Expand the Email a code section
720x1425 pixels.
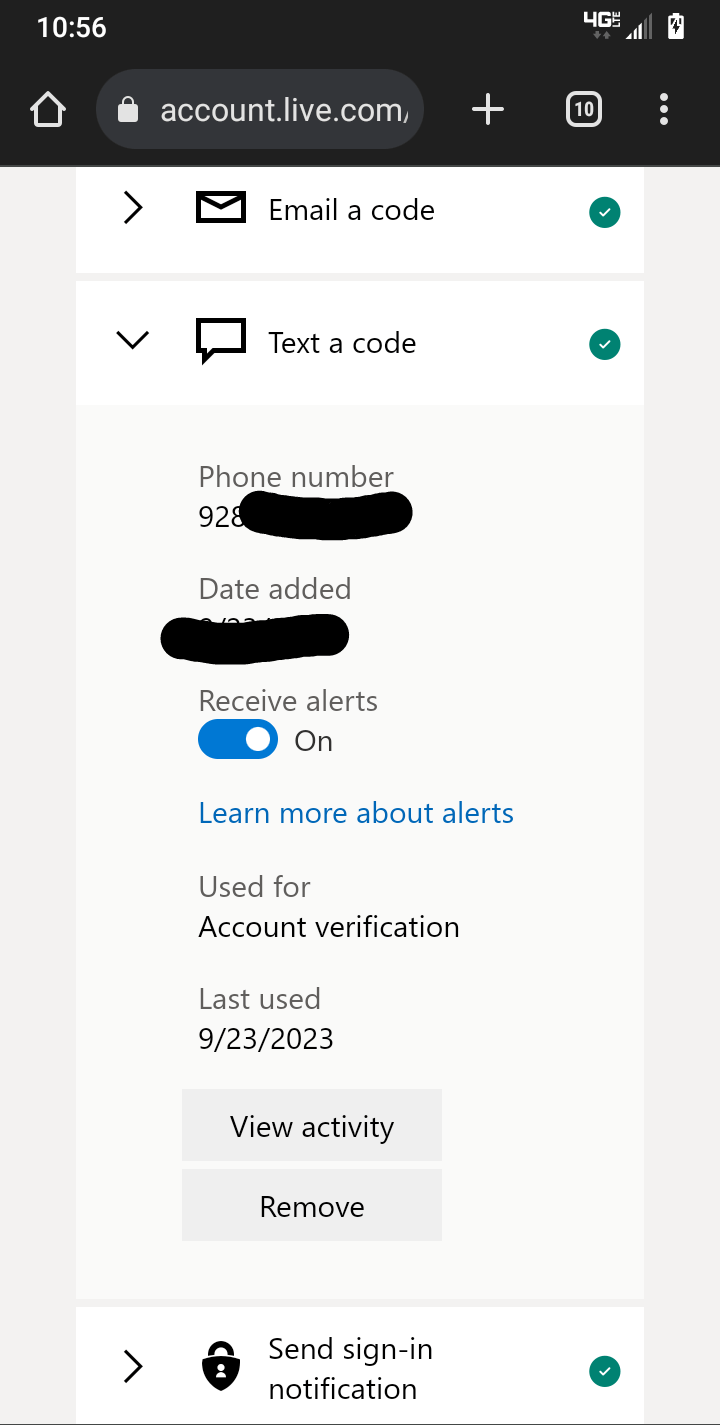[132, 208]
